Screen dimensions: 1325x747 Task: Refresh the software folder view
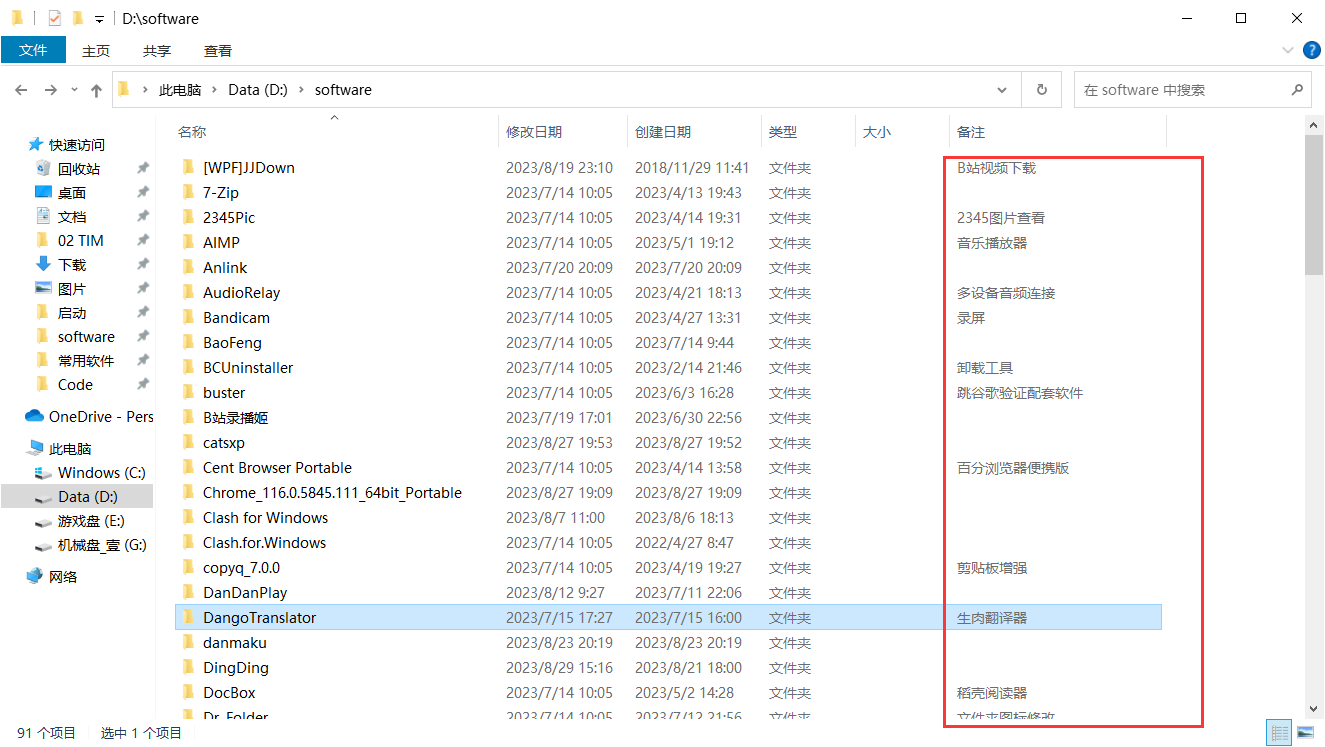pyautogui.click(x=1041, y=89)
